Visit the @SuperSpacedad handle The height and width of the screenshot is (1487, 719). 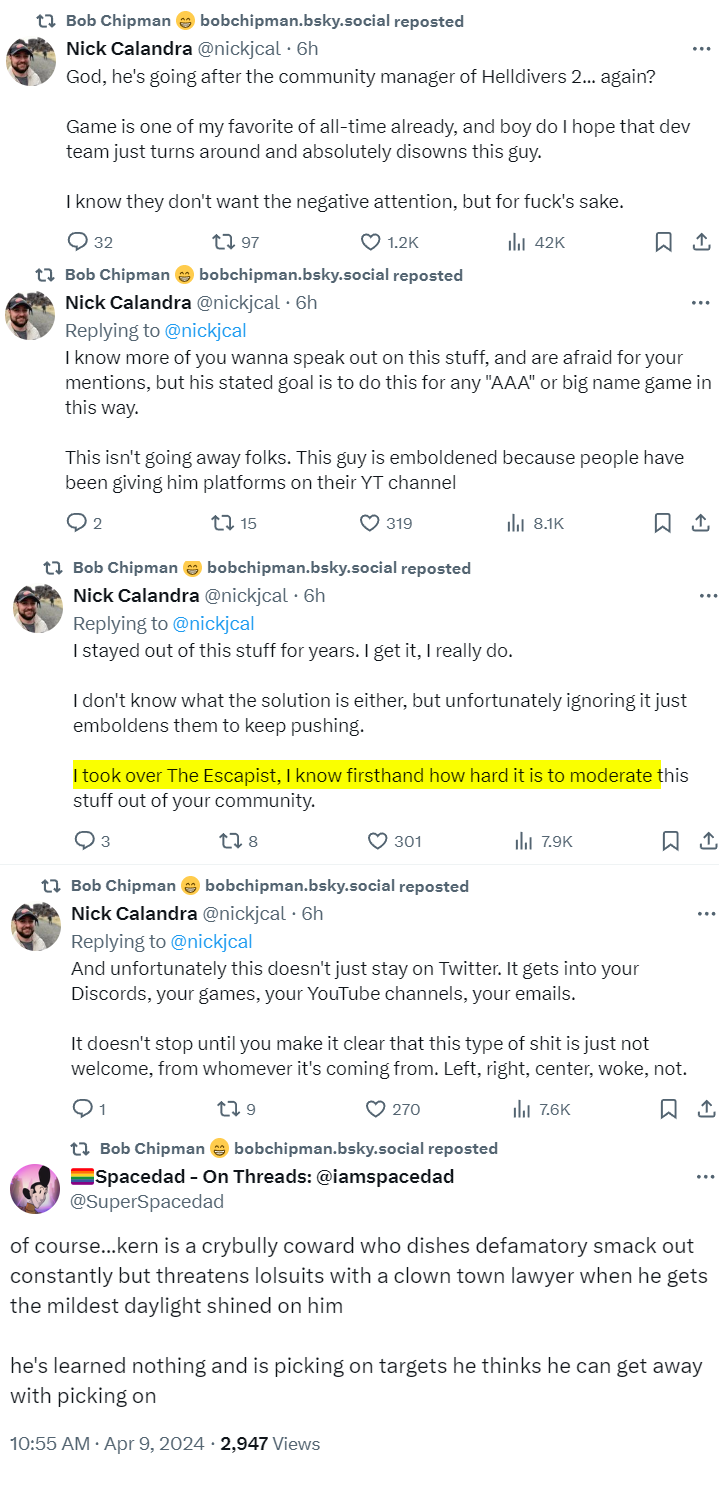point(147,1201)
